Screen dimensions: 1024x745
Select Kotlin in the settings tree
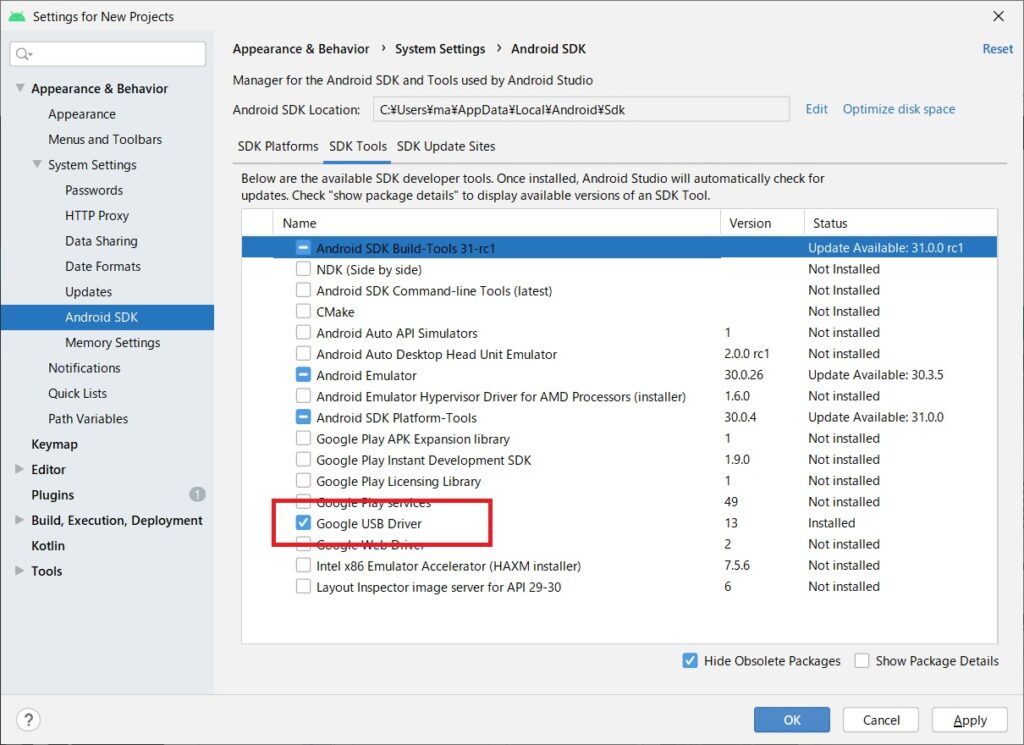click(x=48, y=545)
